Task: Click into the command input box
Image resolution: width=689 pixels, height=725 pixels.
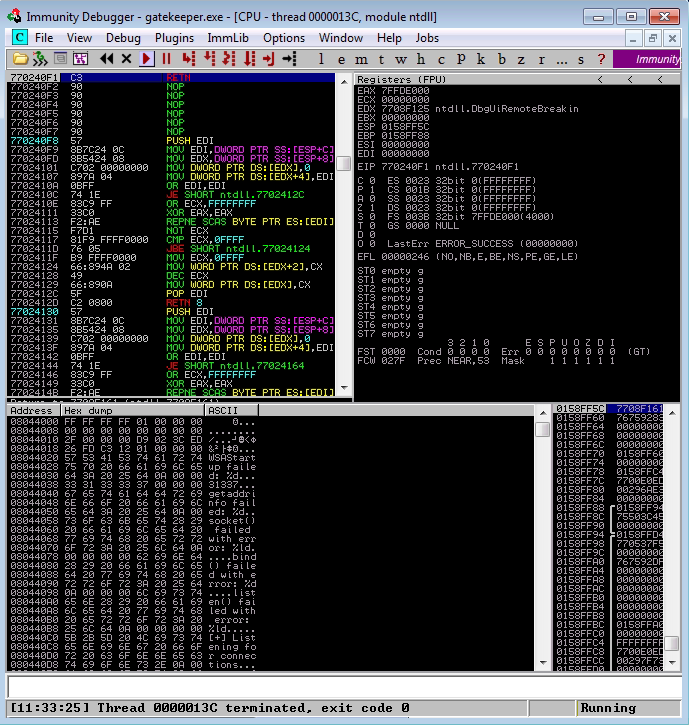Action: pyautogui.click(x=344, y=686)
